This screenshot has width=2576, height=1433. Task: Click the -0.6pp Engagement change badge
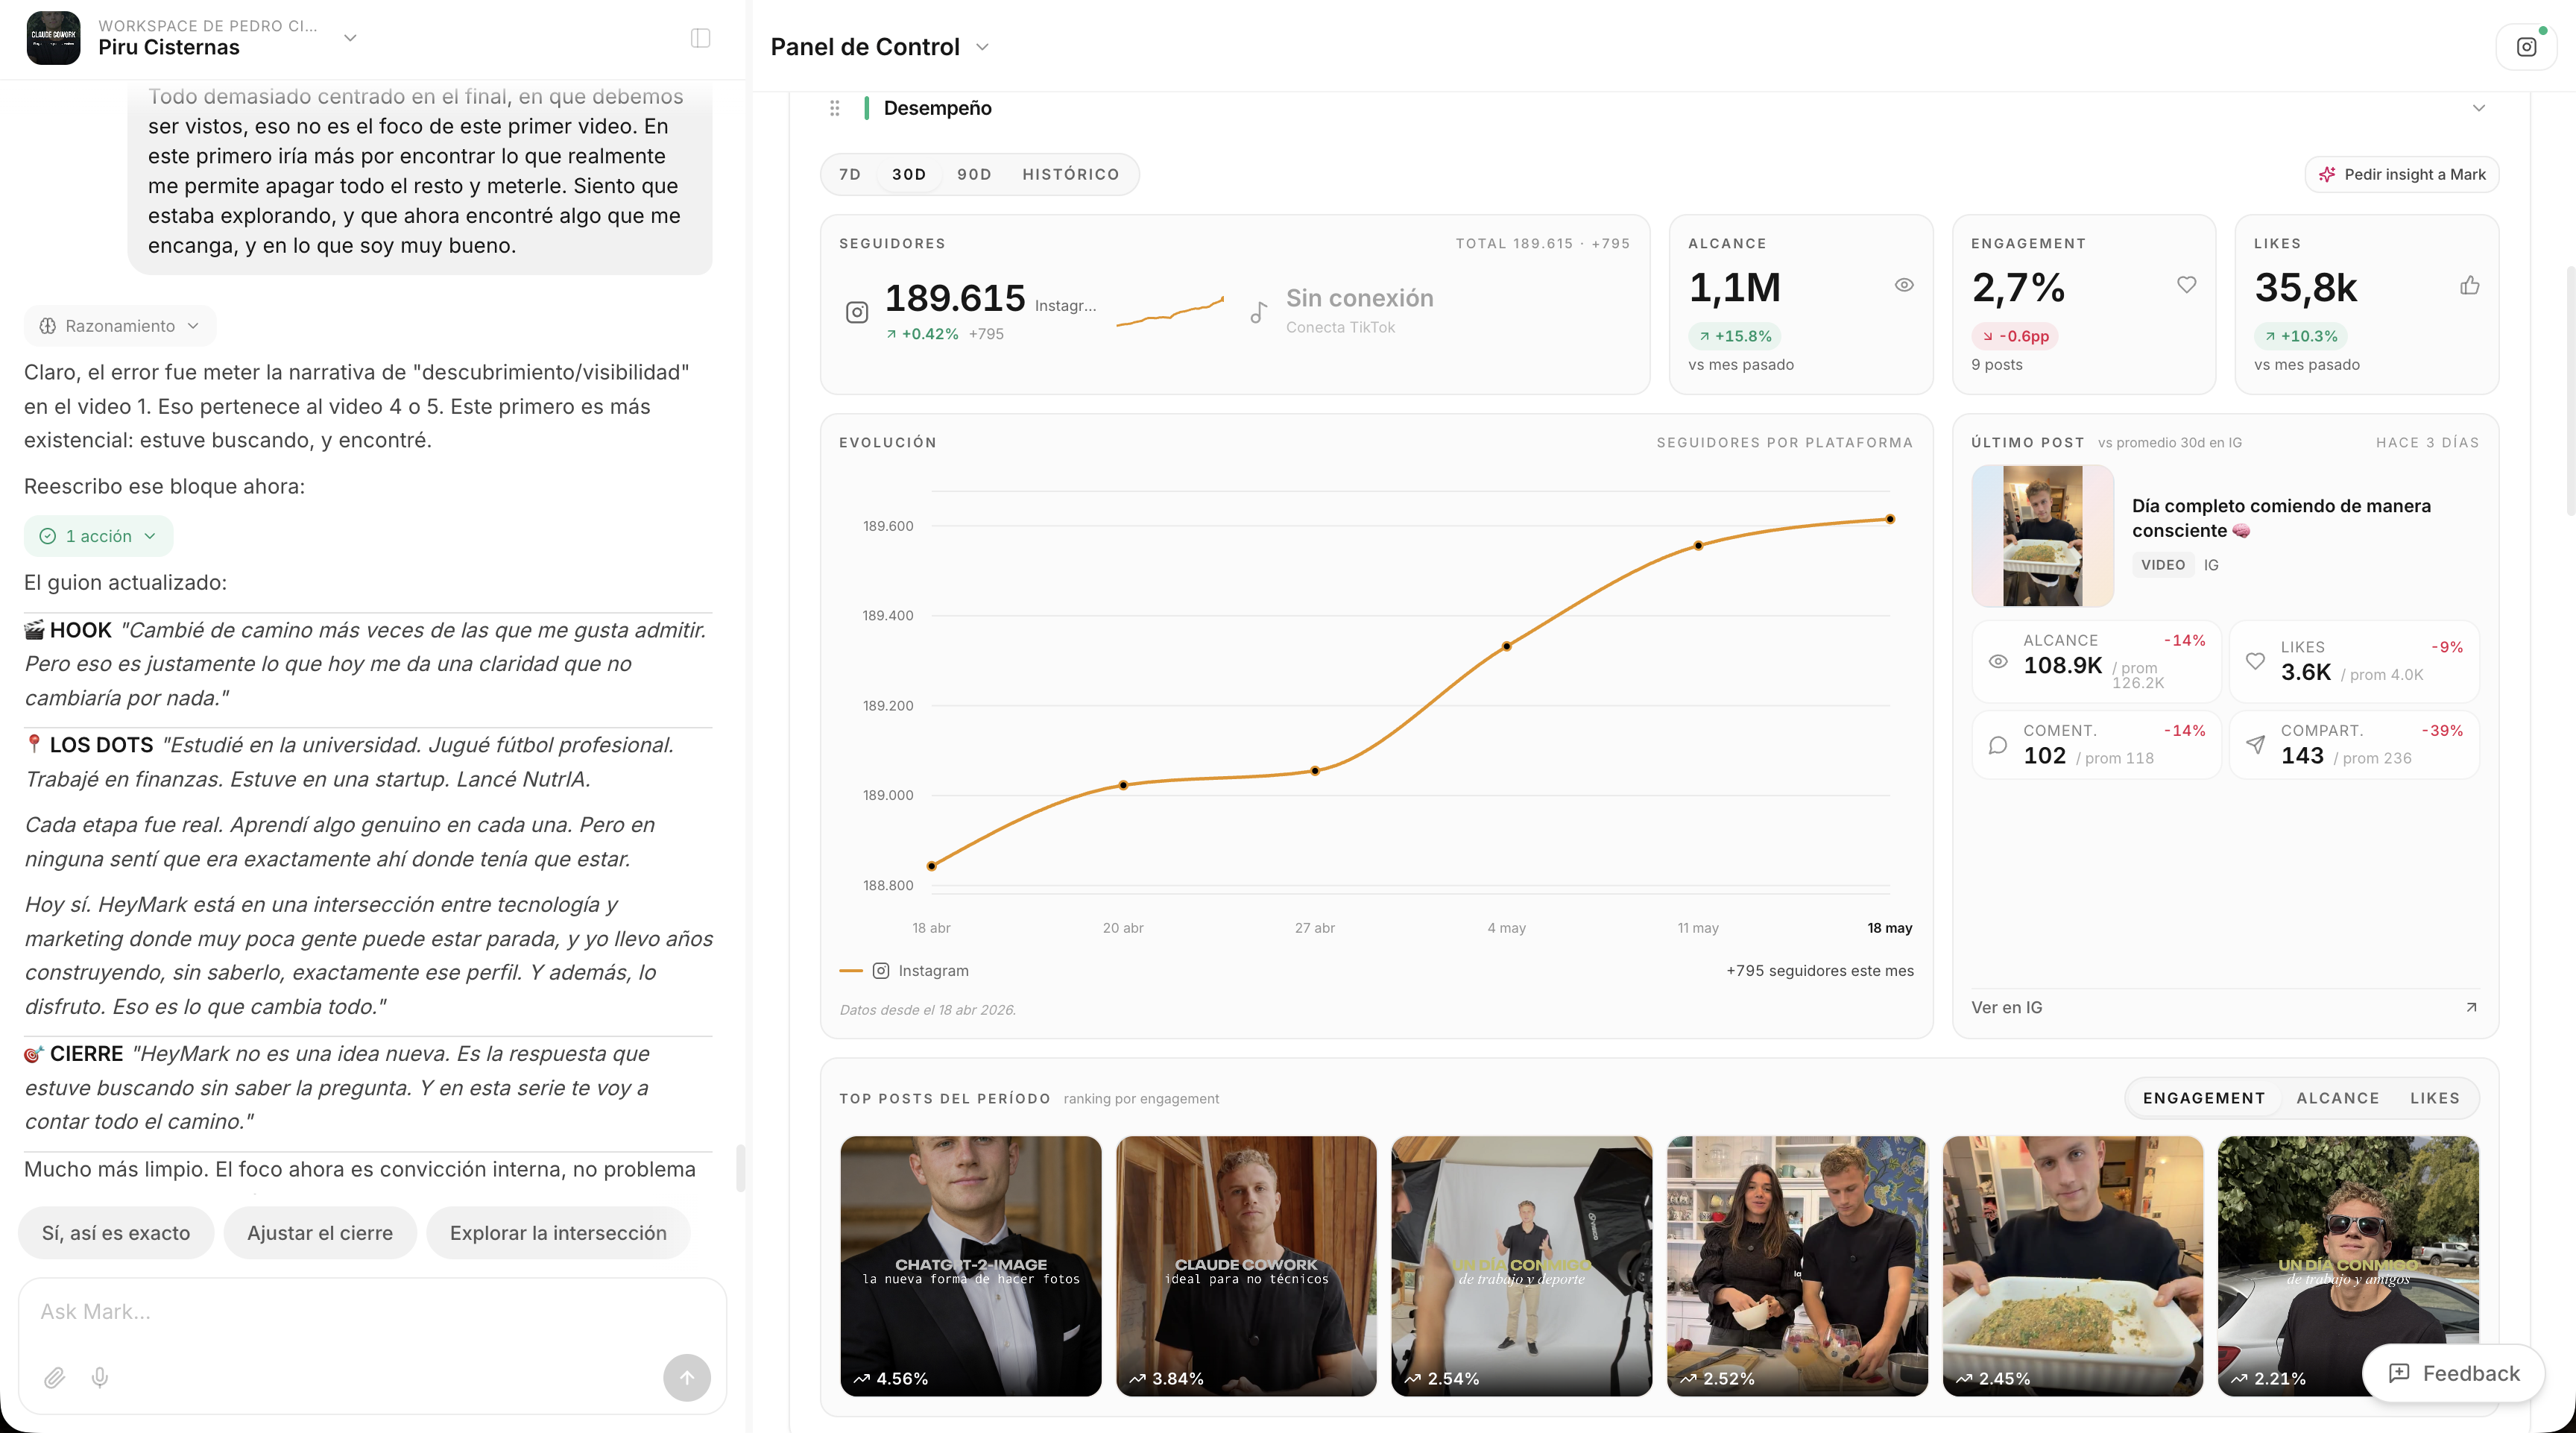pyautogui.click(x=2015, y=336)
